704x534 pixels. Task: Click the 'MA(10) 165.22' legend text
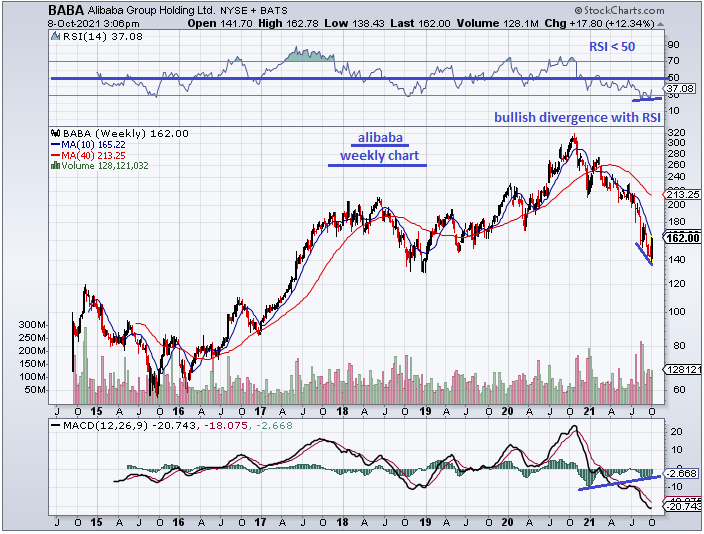[93, 145]
